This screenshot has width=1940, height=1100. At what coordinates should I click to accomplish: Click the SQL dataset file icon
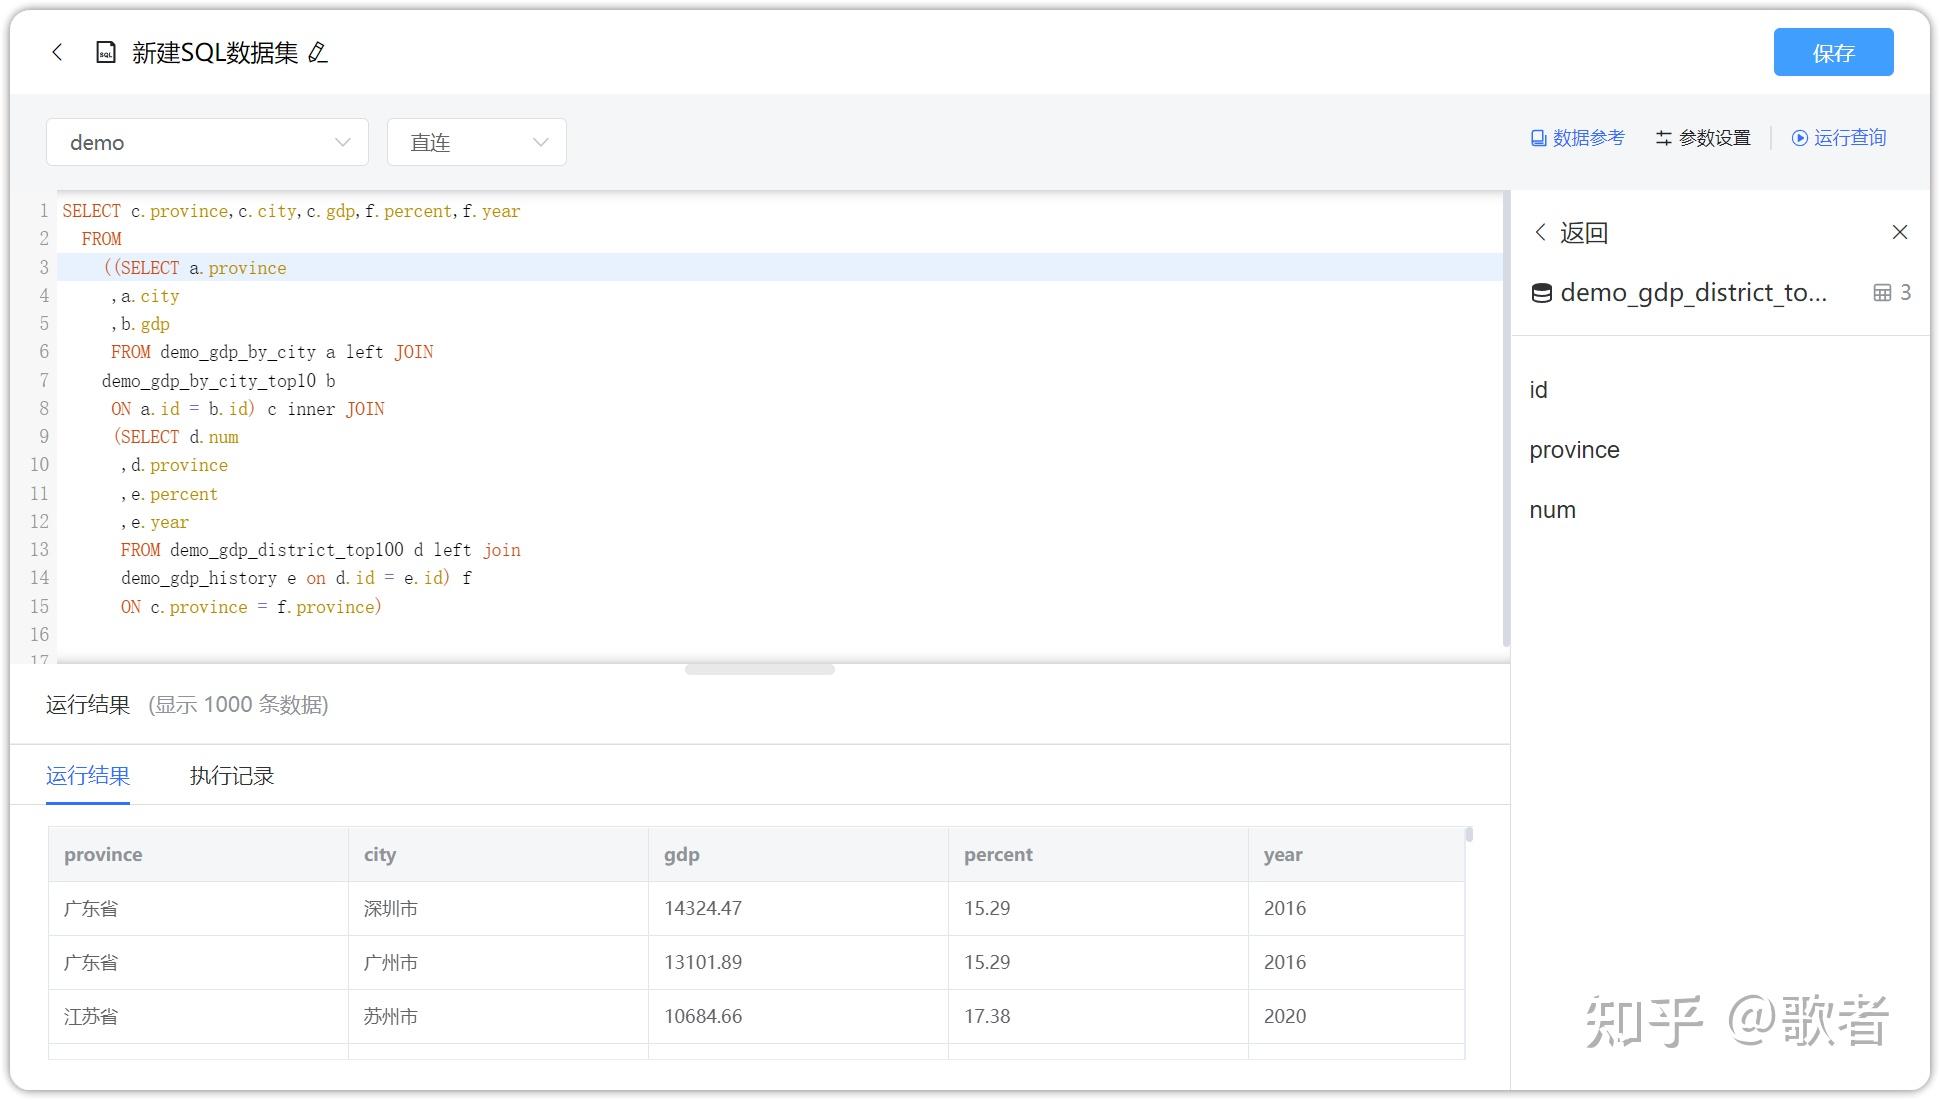(105, 53)
